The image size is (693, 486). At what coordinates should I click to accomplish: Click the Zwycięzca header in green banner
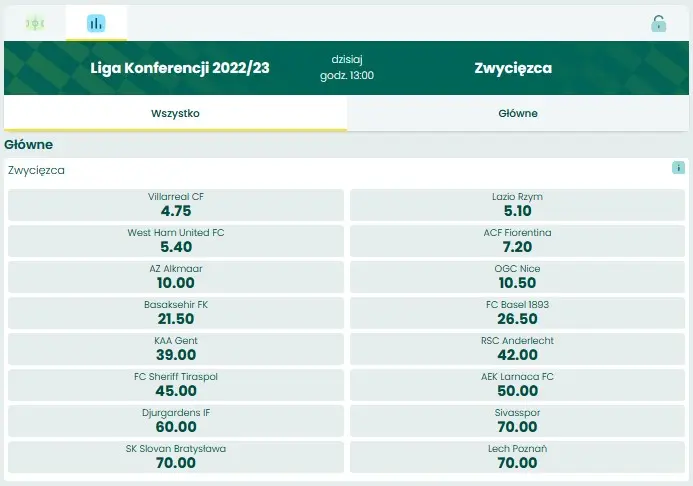coord(513,68)
